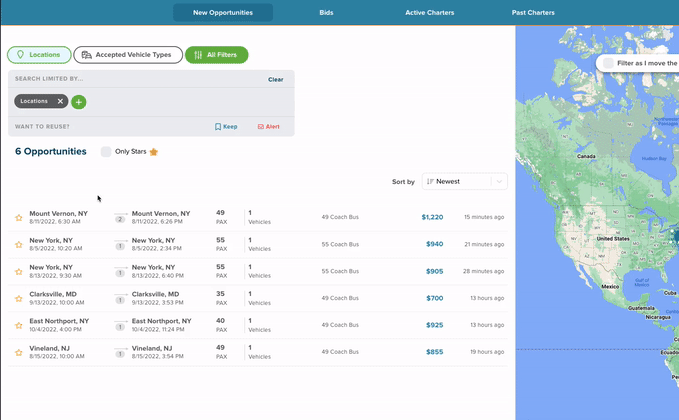
Task: Click Canada label on the map
Action: (586, 156)
